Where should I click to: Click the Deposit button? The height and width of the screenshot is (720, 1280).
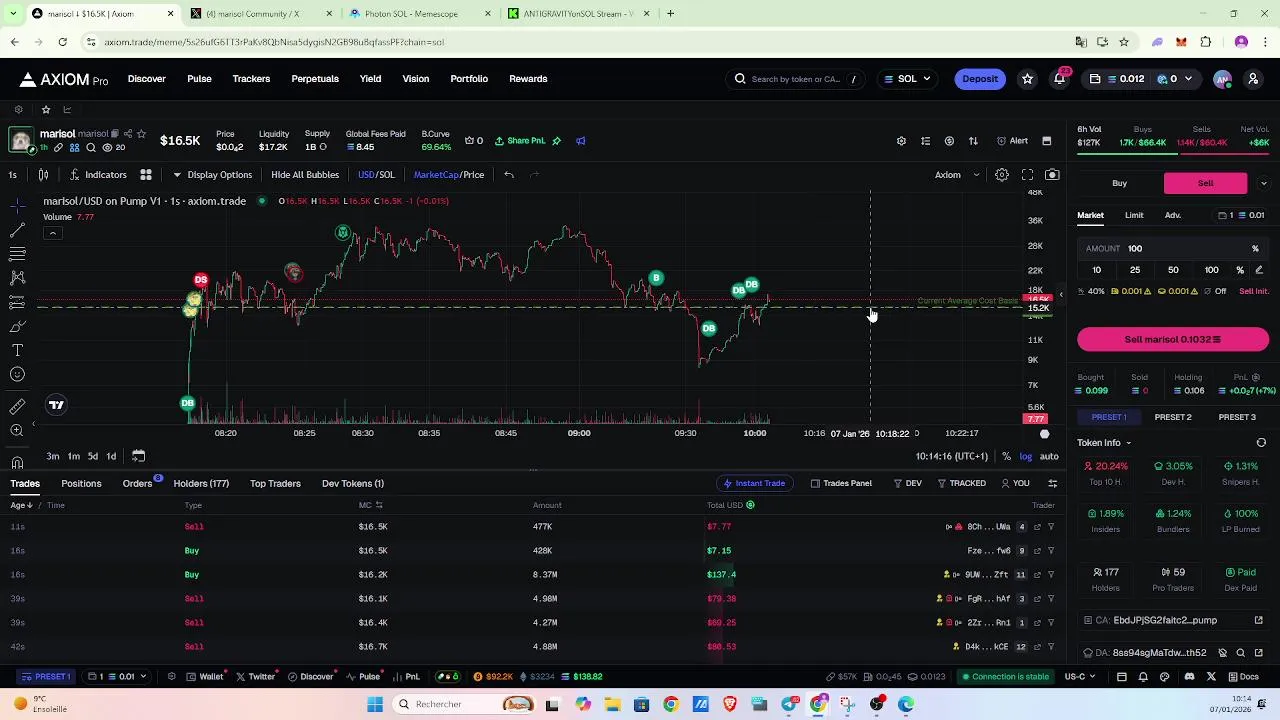coord(980,79)
